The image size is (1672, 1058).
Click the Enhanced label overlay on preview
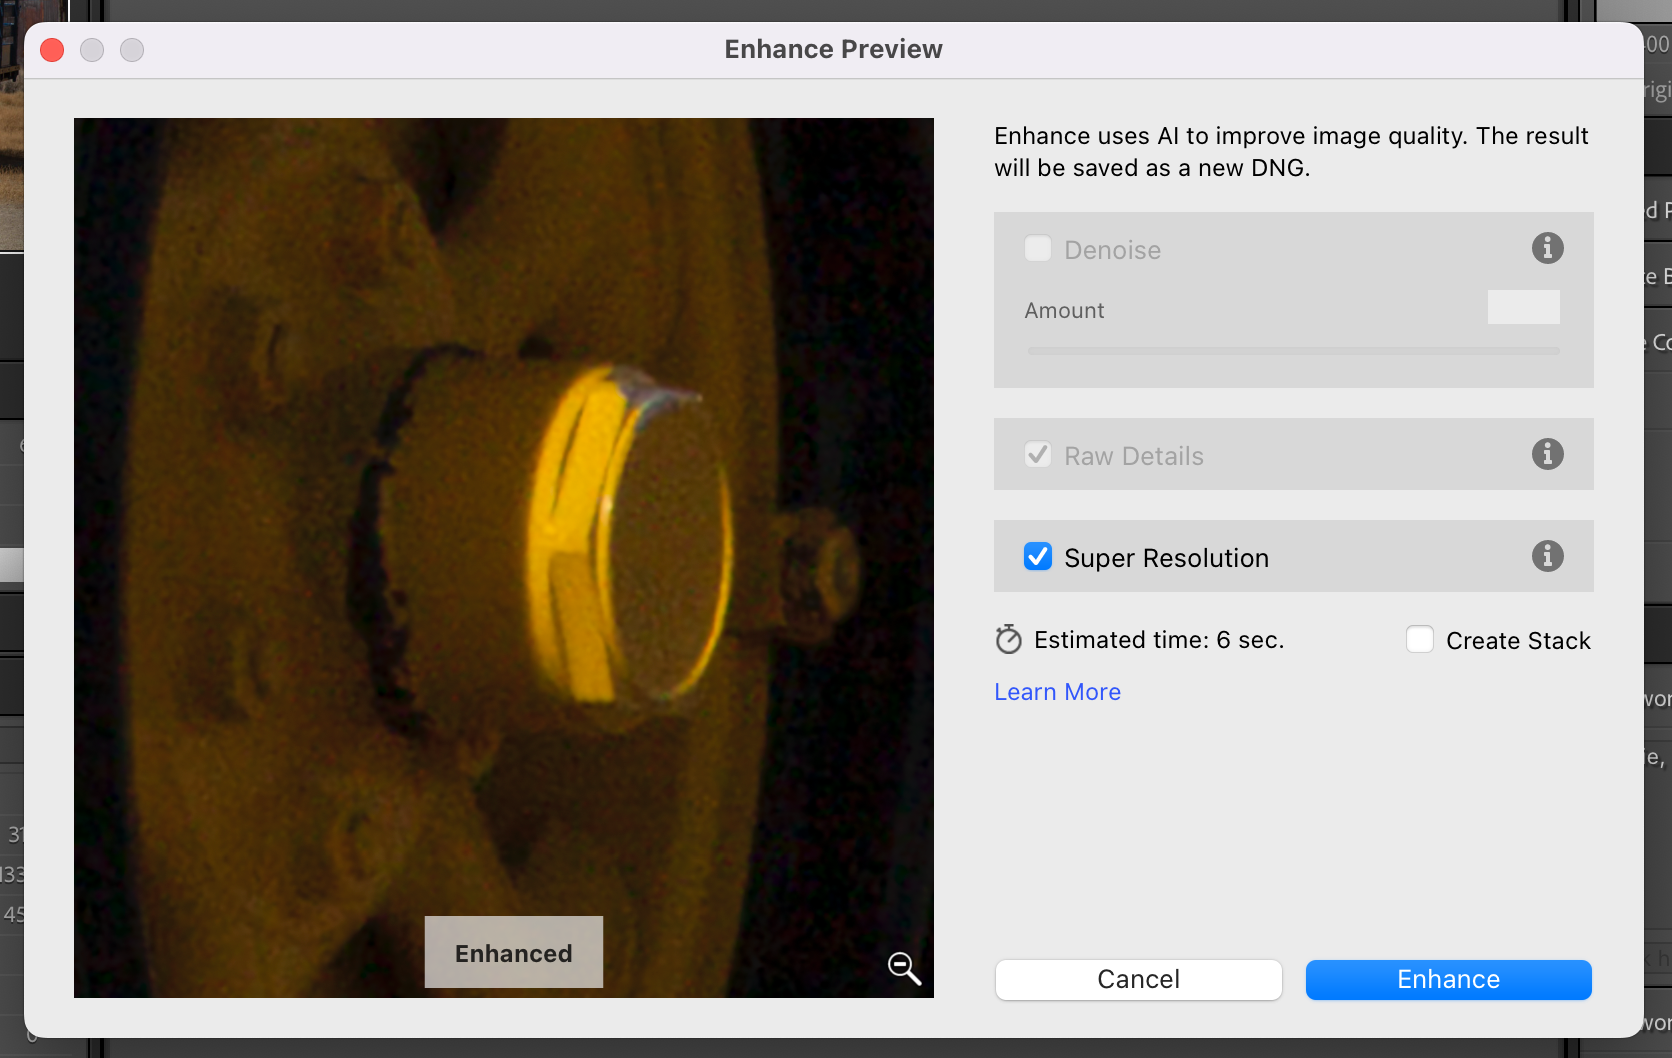513,952
